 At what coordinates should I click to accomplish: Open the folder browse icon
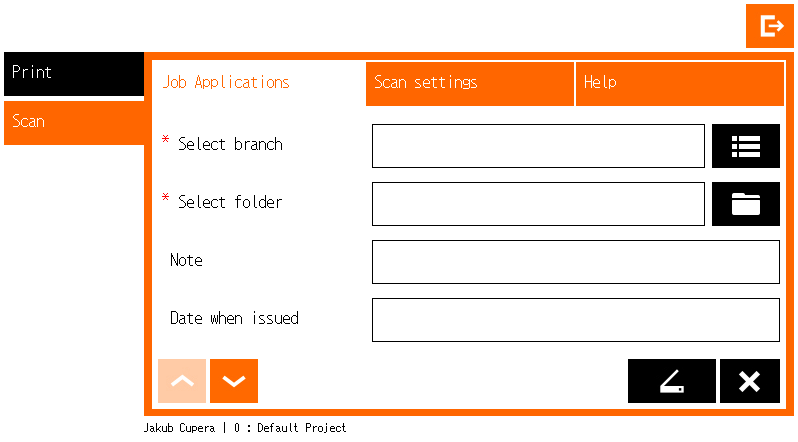pos(745,204)
